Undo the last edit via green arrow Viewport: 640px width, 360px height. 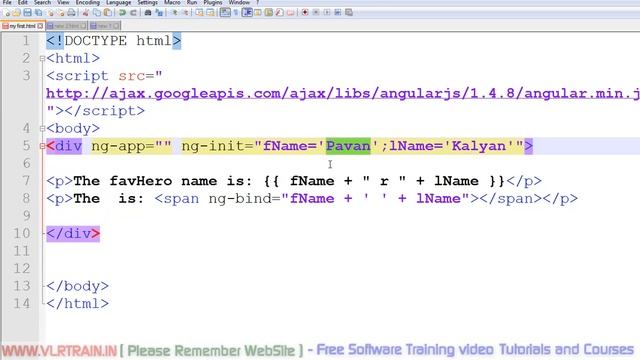(x=122, y=13)
